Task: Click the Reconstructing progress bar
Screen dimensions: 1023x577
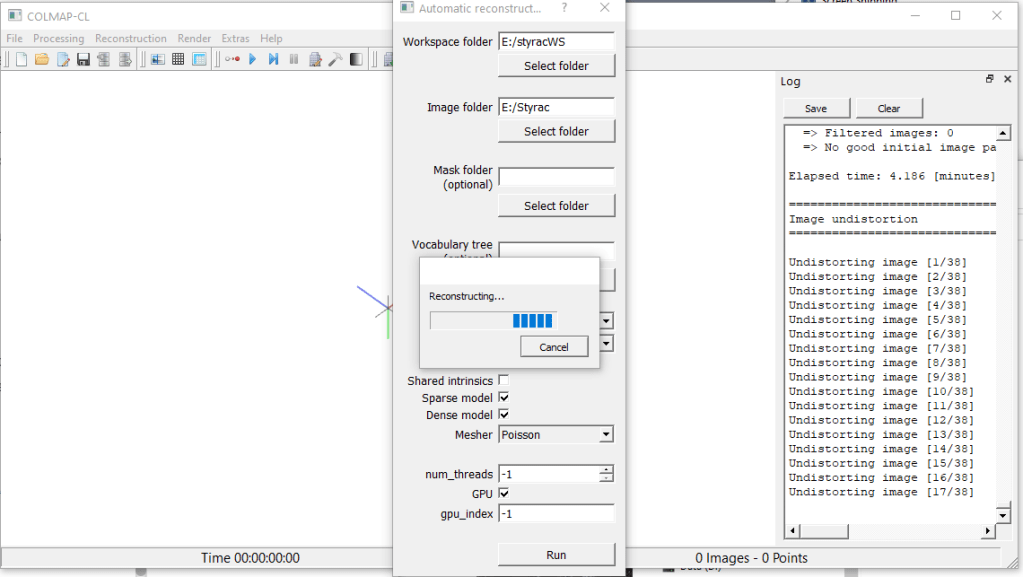Action: click(492, 320)
